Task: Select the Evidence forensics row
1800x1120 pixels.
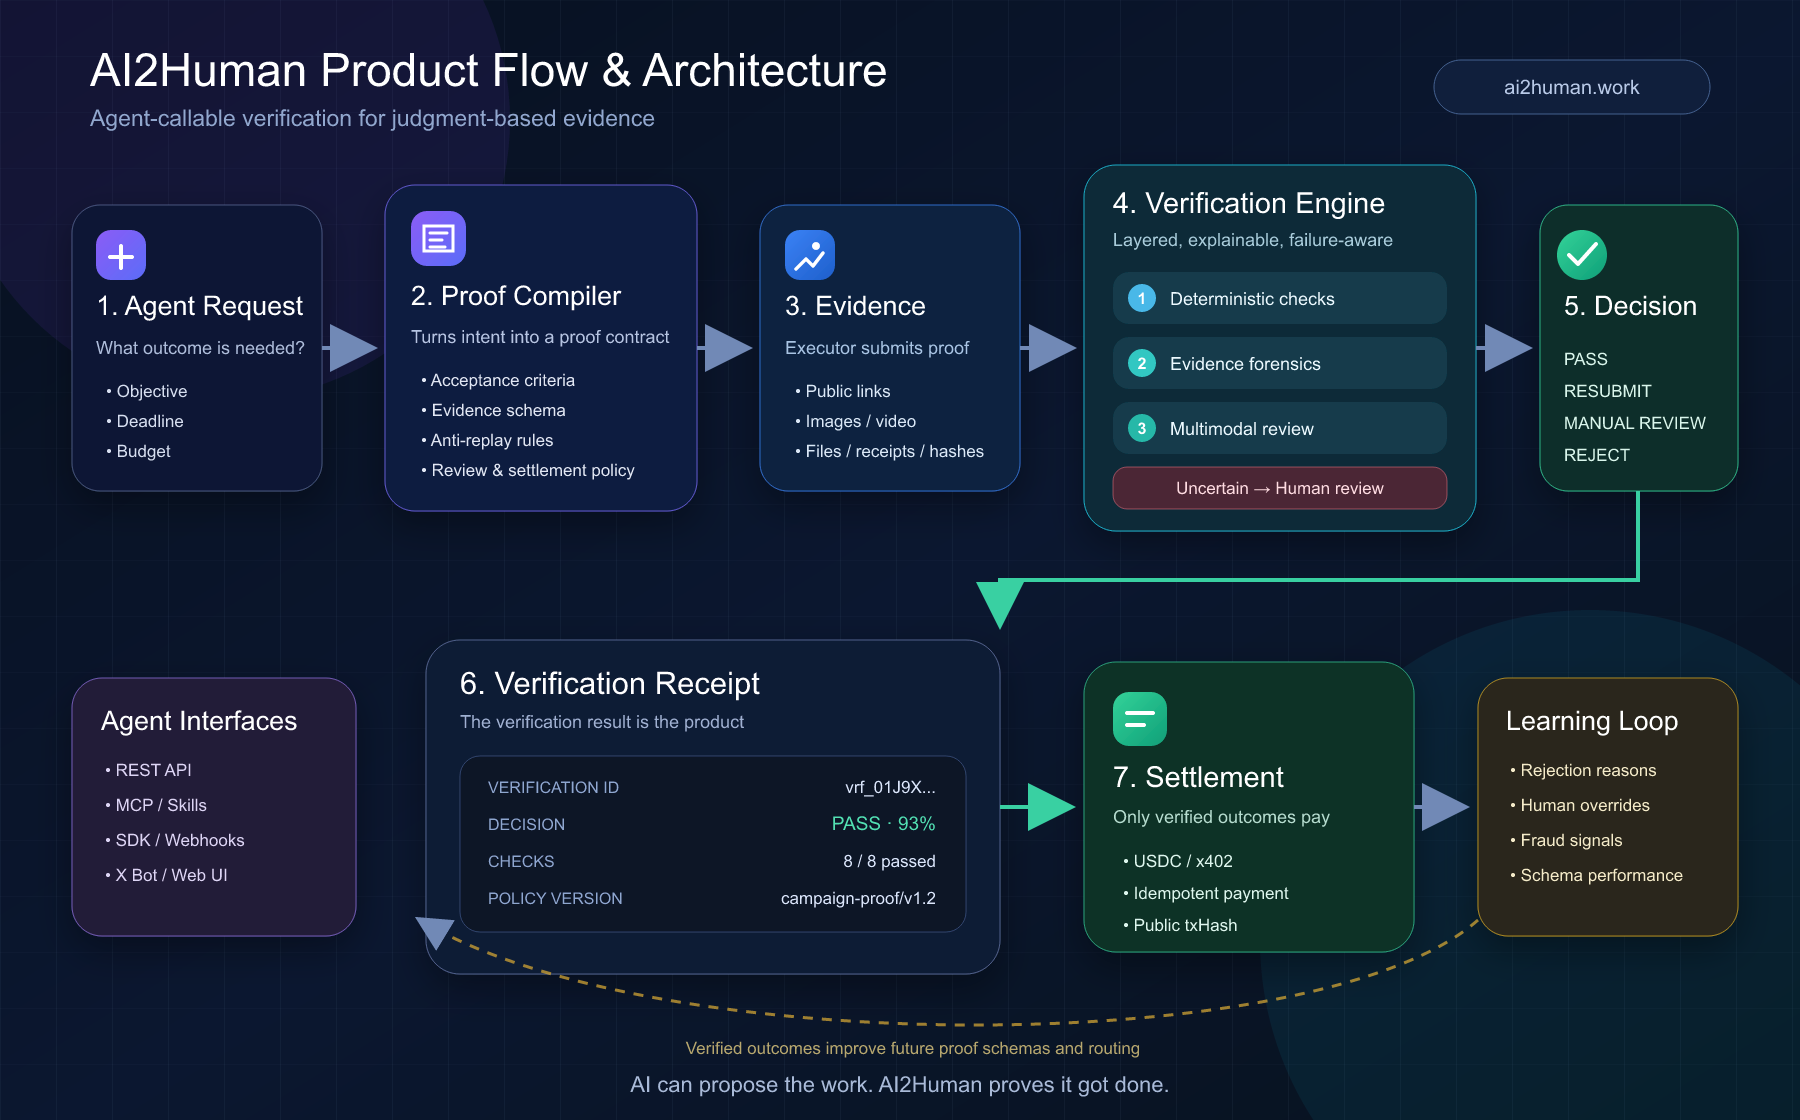Action: 1280,363
